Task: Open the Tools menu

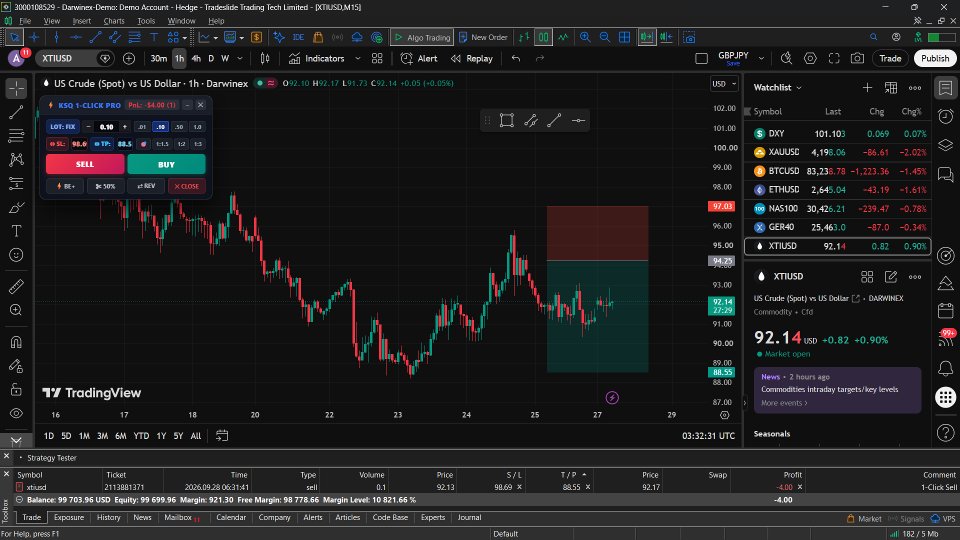Action: pyautogui.click(x=146, y=21)
